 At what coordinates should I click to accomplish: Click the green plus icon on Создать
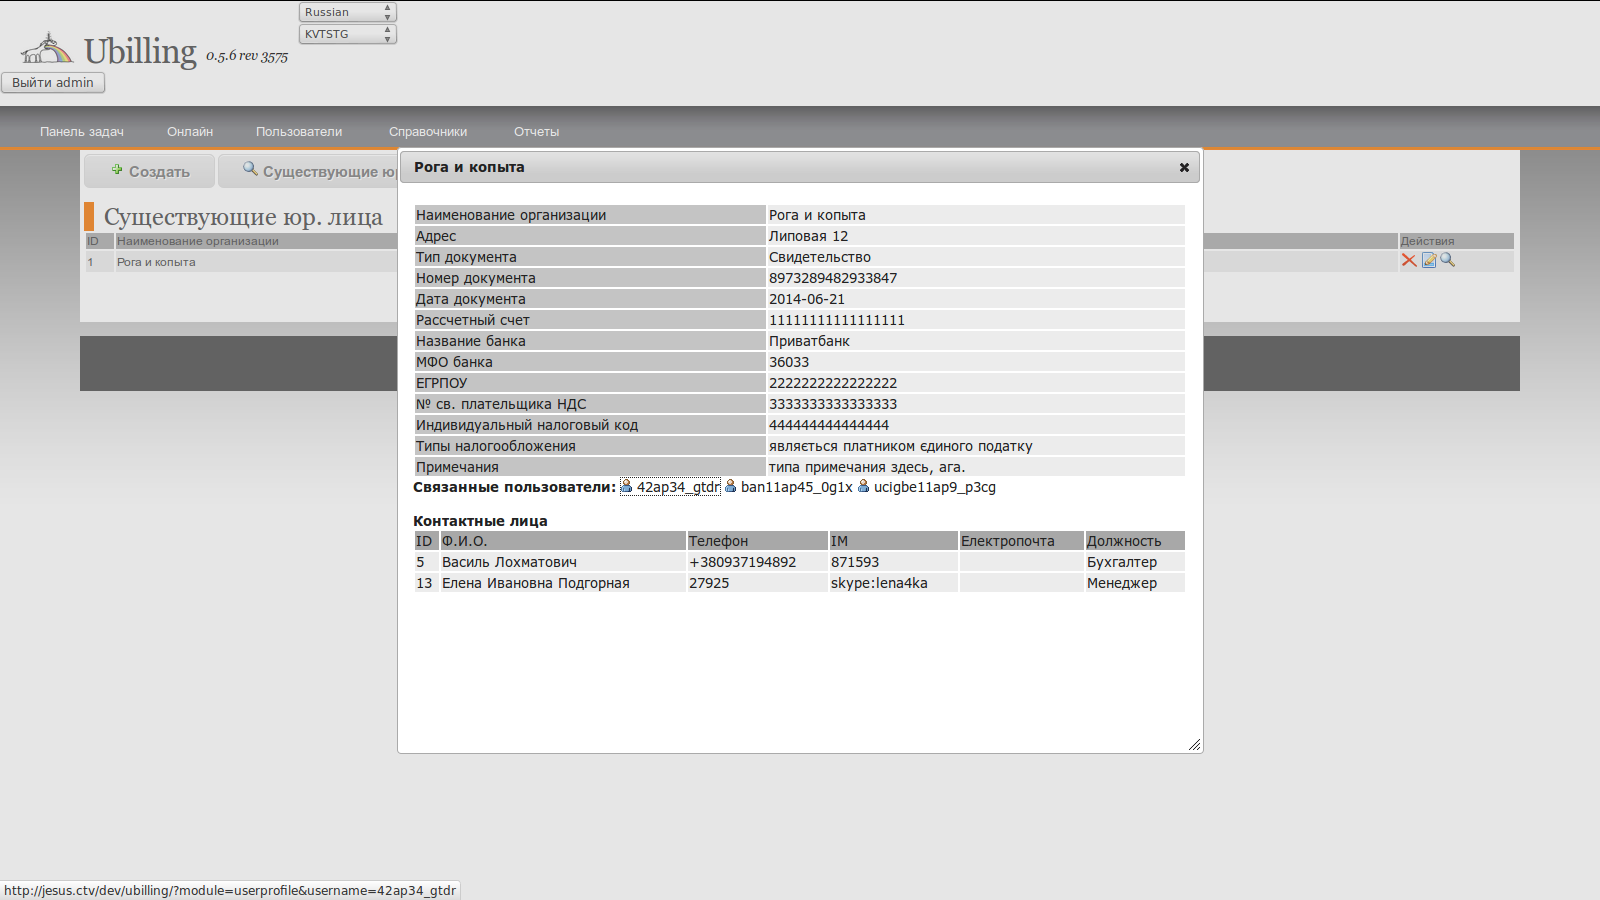coord(117,170)
